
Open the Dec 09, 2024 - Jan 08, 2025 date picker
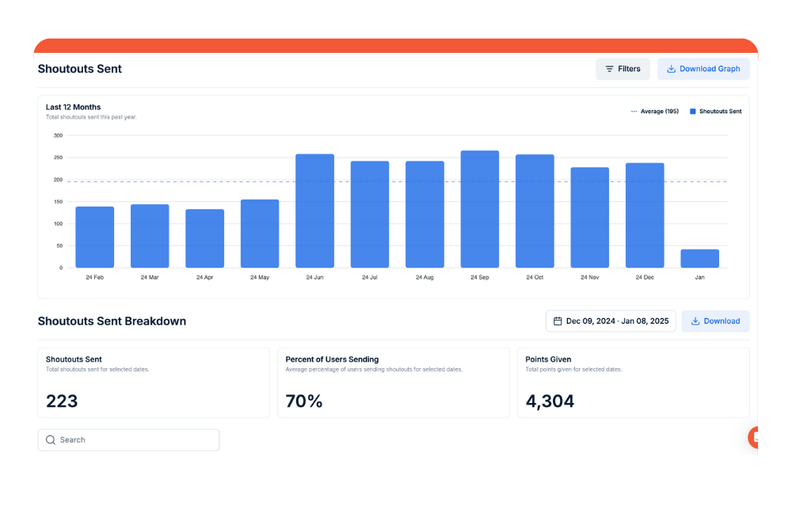tap(611, 321)
